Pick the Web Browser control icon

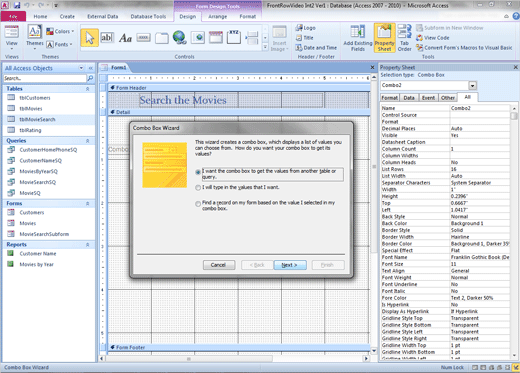coord(198,38)
